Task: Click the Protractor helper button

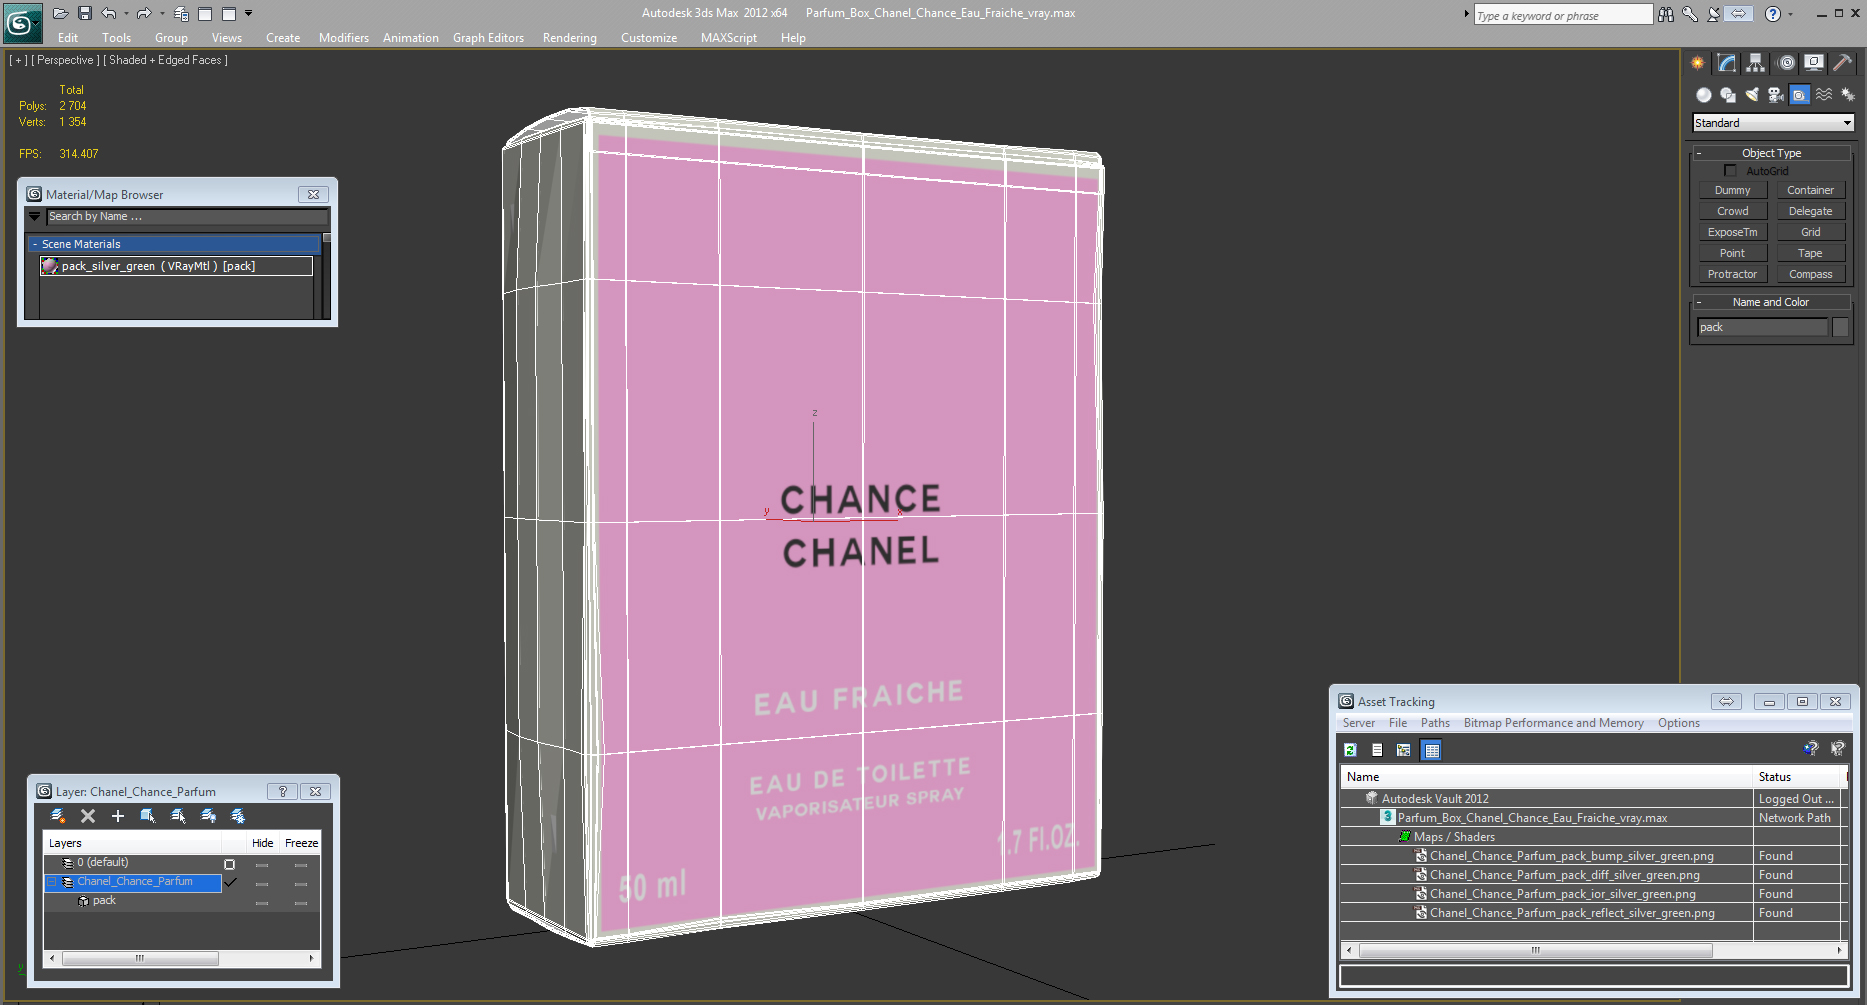Action: 1732,274
